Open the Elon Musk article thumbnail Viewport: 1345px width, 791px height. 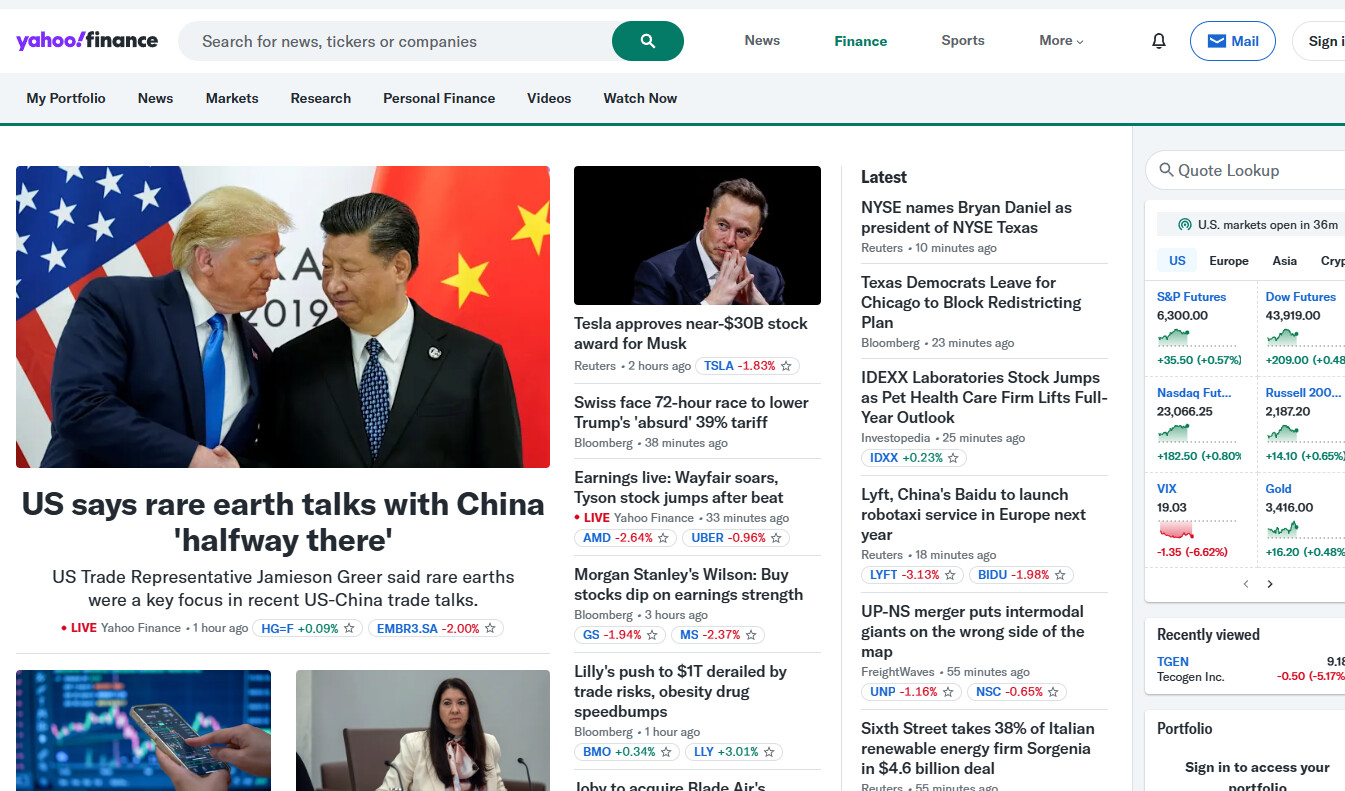coord(697,235)
